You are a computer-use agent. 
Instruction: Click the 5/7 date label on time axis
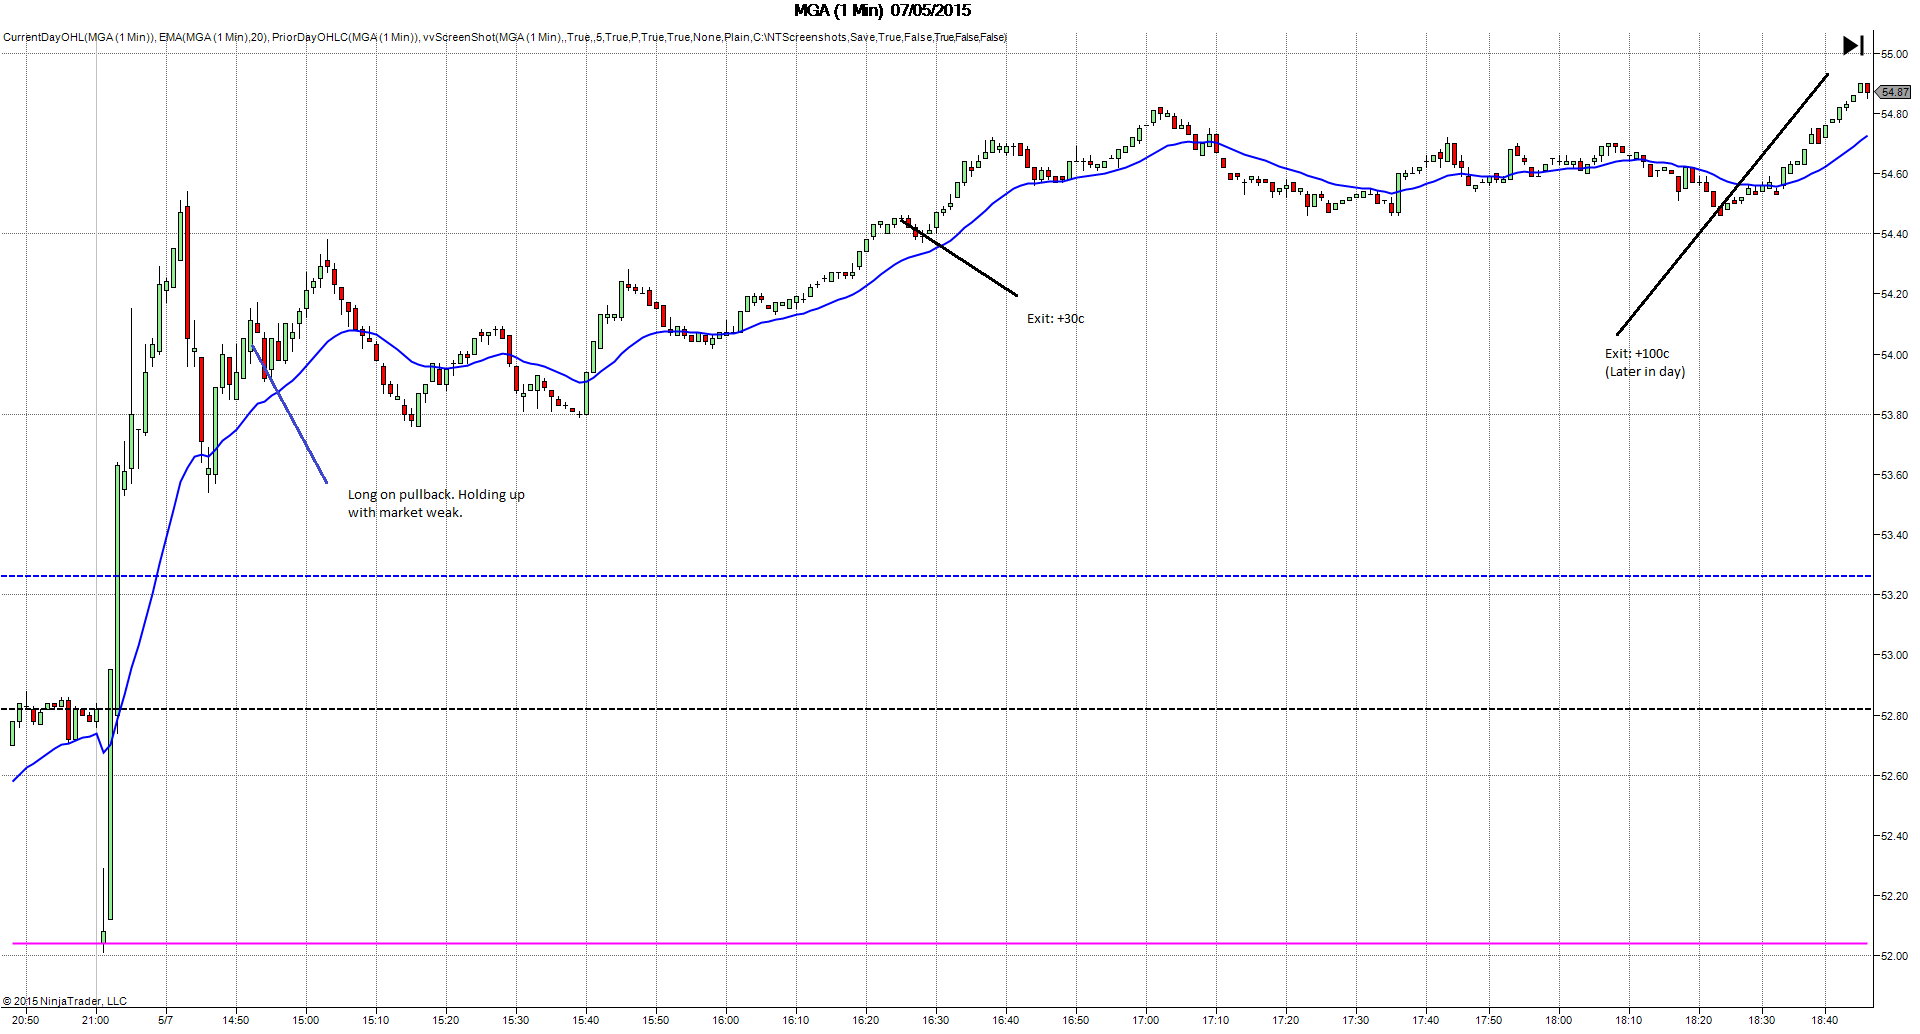(x=165, y=1020)
